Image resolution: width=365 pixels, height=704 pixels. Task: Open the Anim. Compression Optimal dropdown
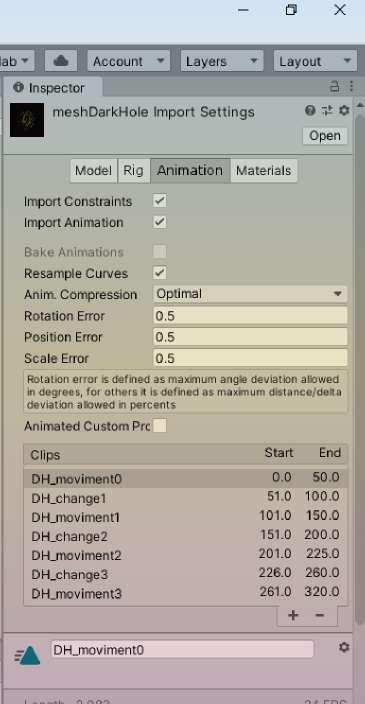tap(250, 294)
